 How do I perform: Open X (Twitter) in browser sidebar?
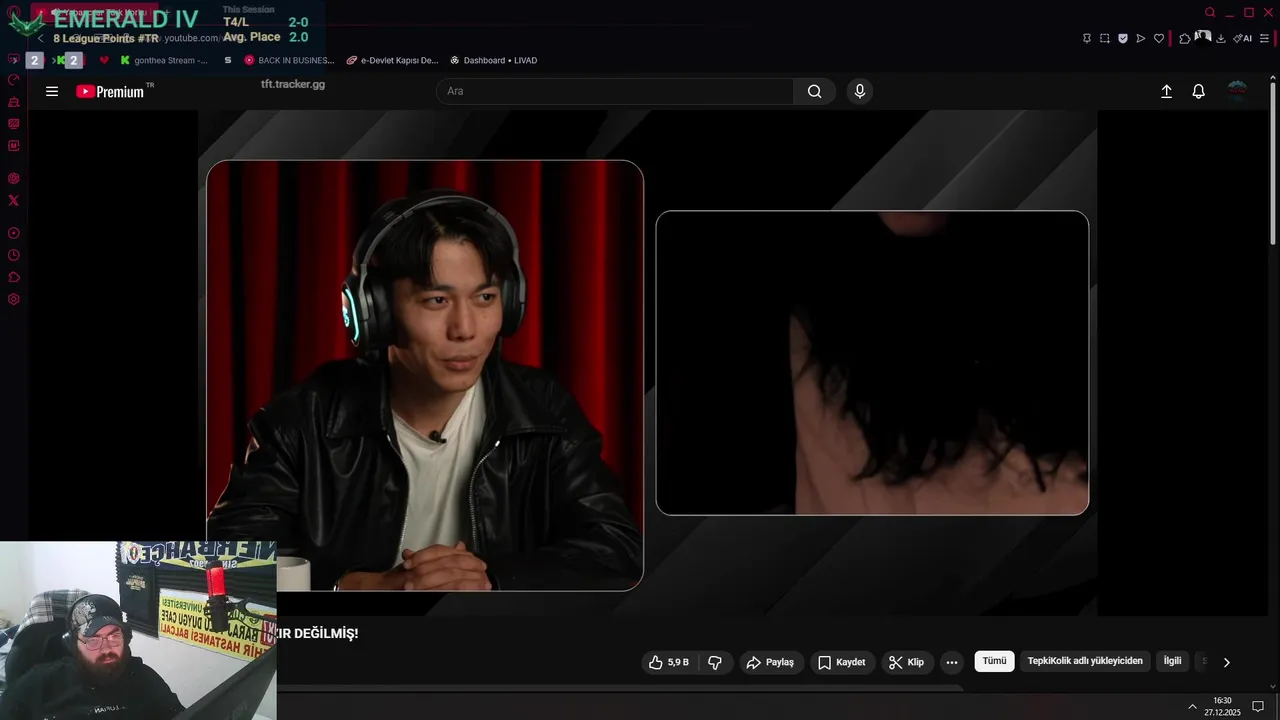tap(14, 201)
